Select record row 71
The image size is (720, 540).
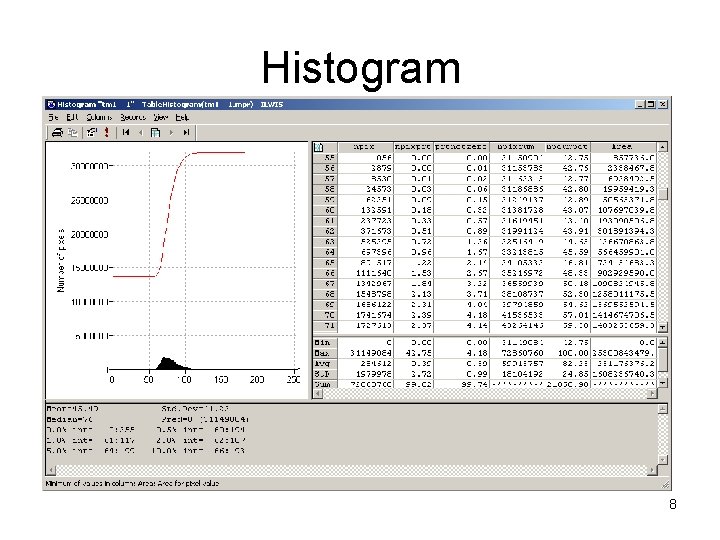tap(325, 326)
